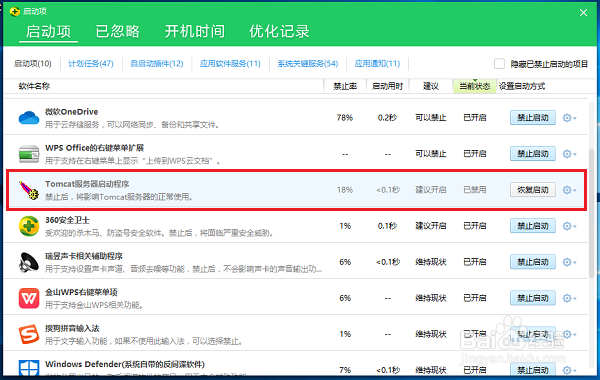Open the 优化记录 tab
Image resolution: width=600 pixels, height=380 pixels.
pos(279,31)
